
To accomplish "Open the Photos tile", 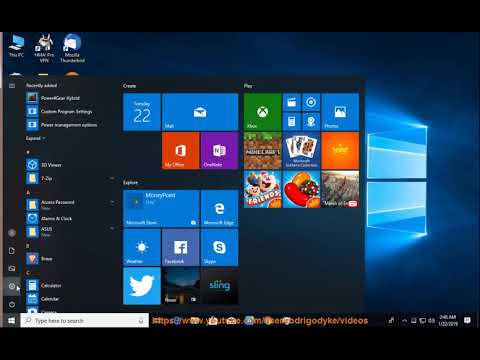I will pos(340,112).
